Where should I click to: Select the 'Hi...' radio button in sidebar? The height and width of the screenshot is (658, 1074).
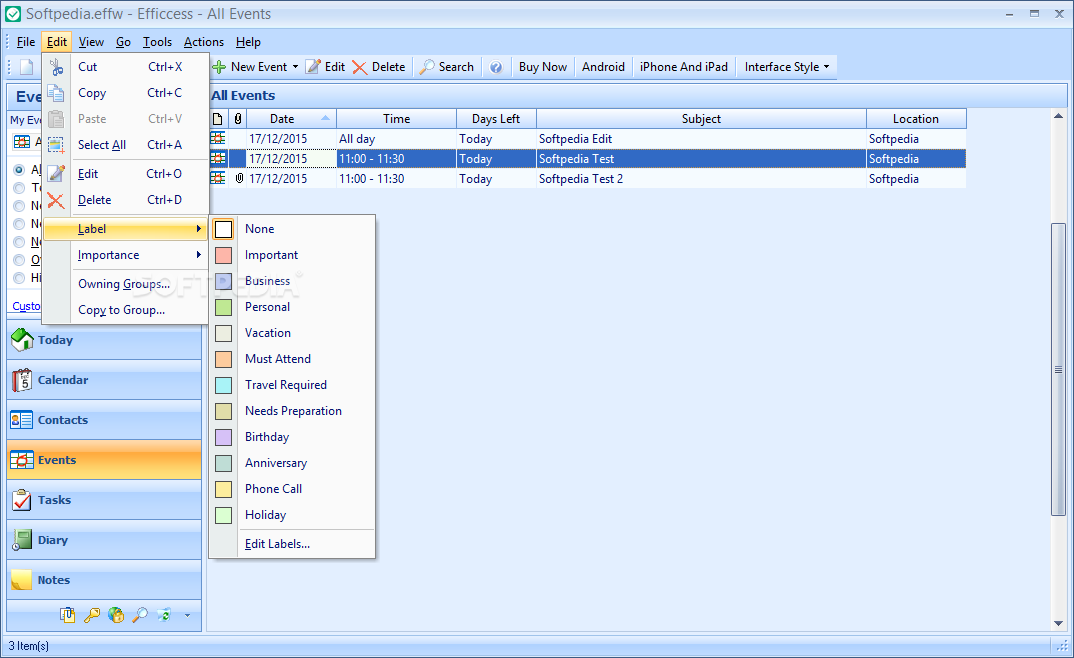tap(19, 277)
